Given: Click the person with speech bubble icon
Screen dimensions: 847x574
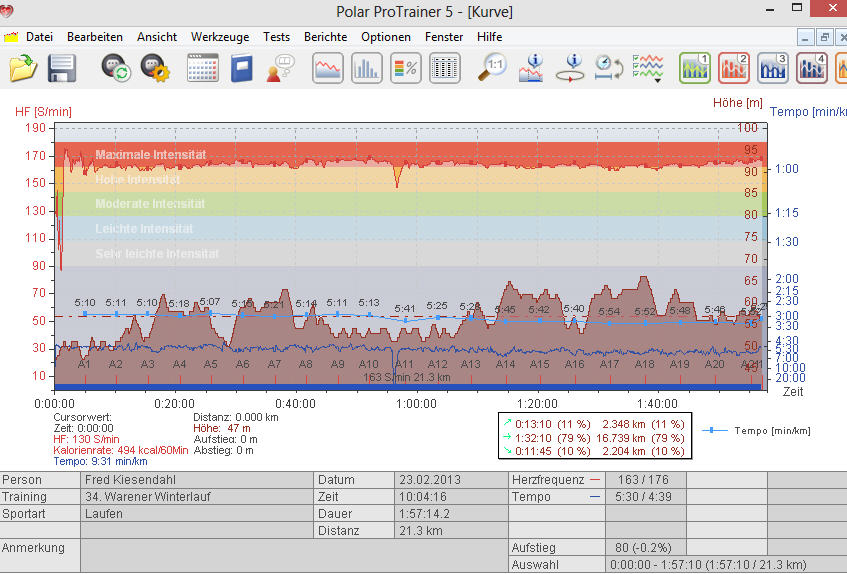Looking at the screenshot, I should [x=280, y=68].
